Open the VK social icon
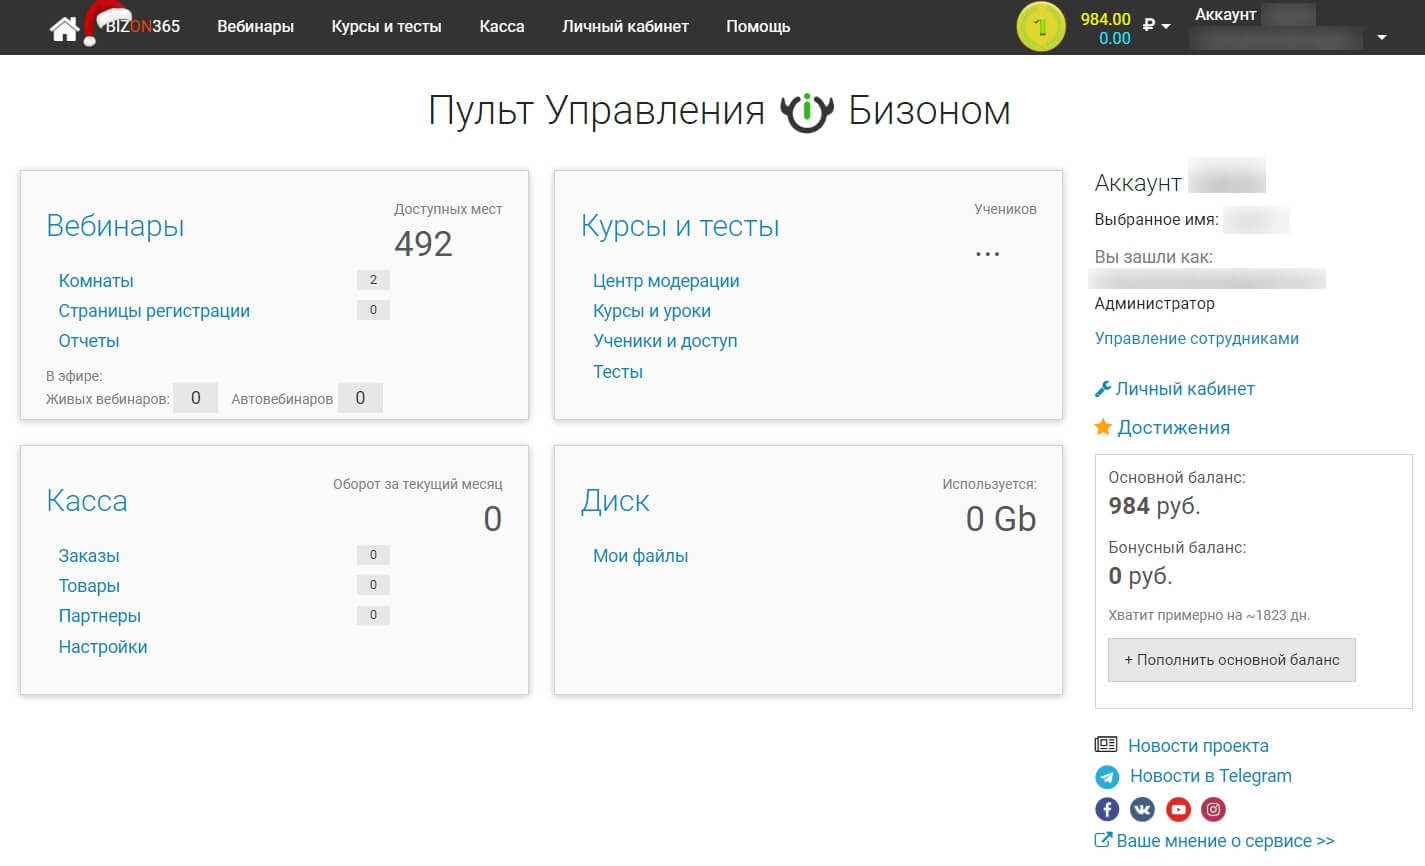This screenshot has width=1425, height=866. (x=1142, y=809)
